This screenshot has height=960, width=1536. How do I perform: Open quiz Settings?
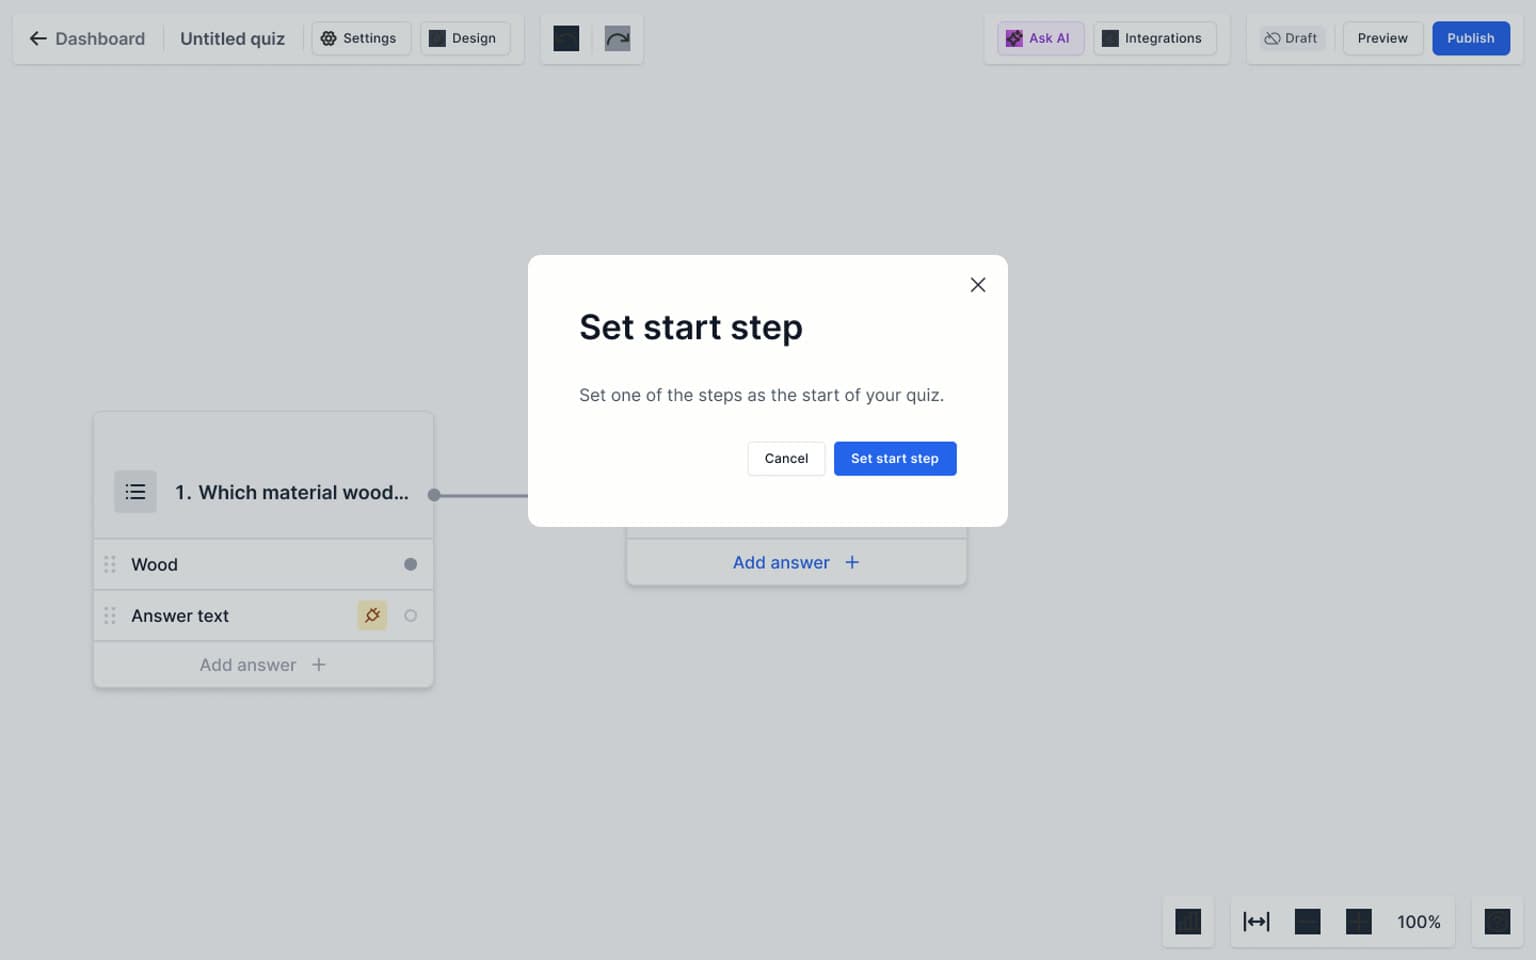point(360,38)
